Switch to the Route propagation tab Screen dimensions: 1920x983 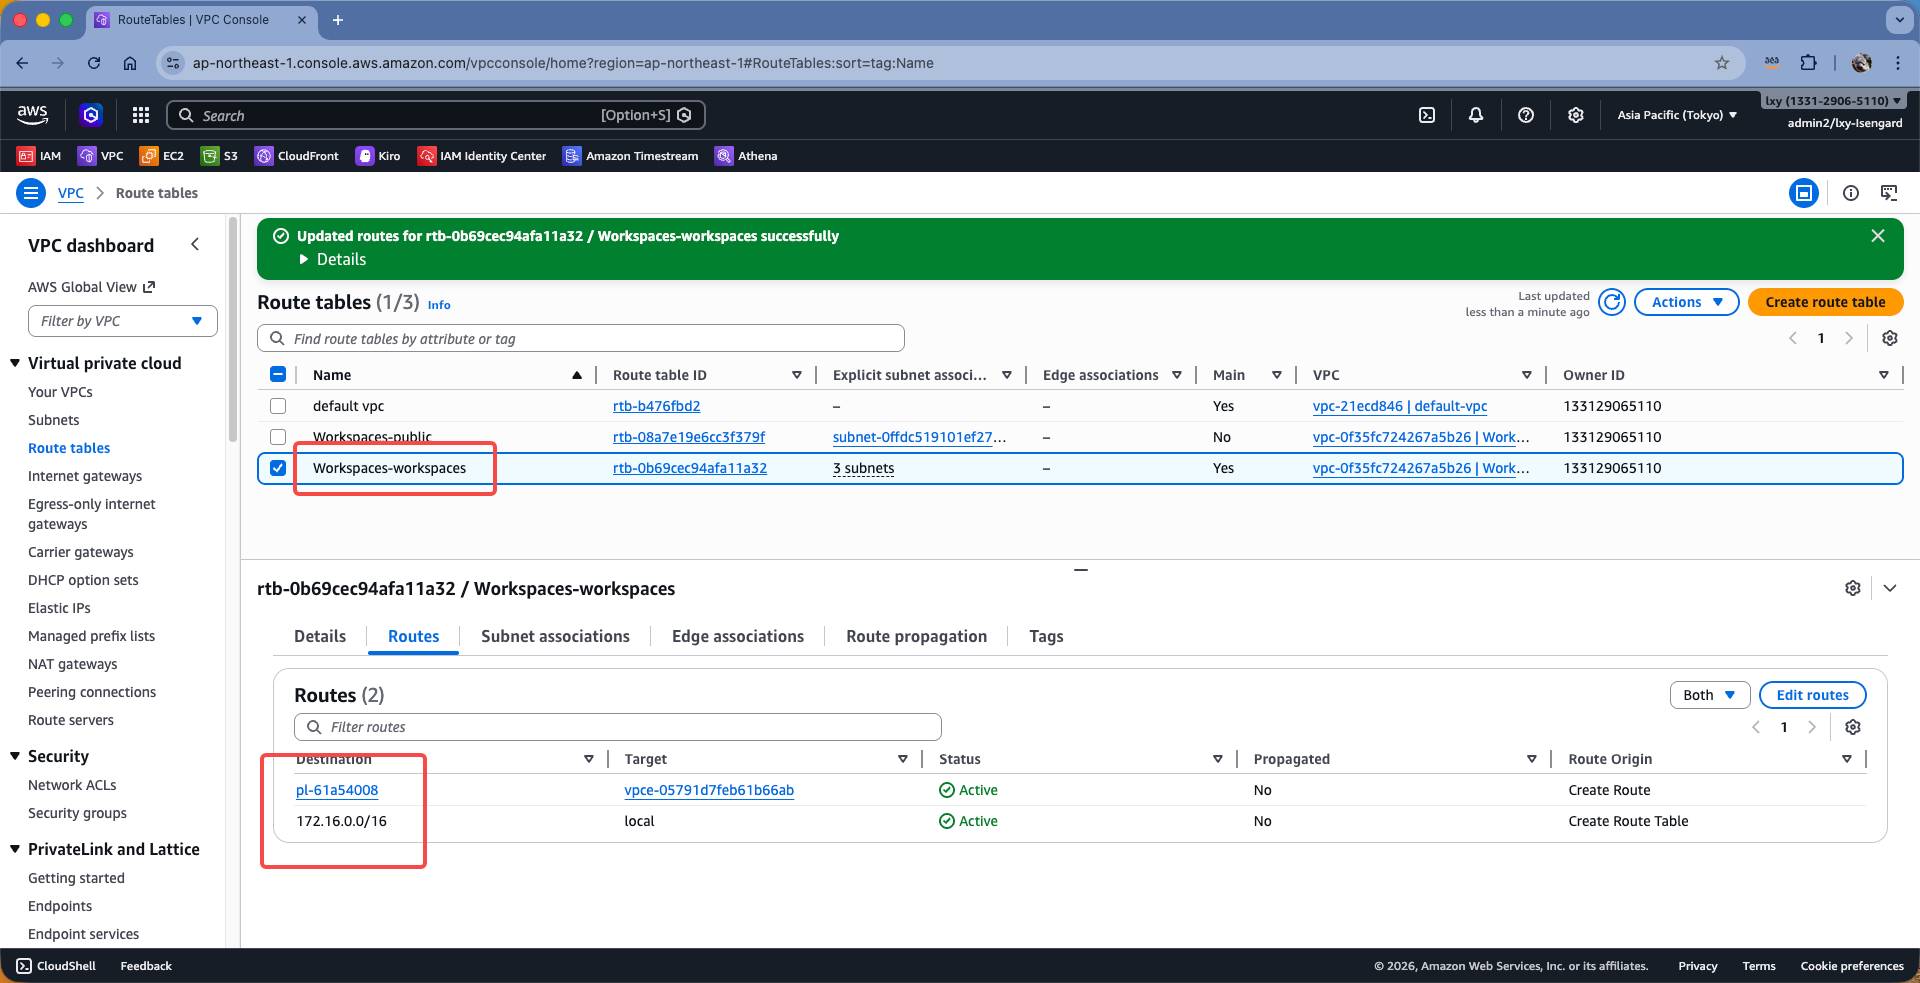click(x=916, y=636)
